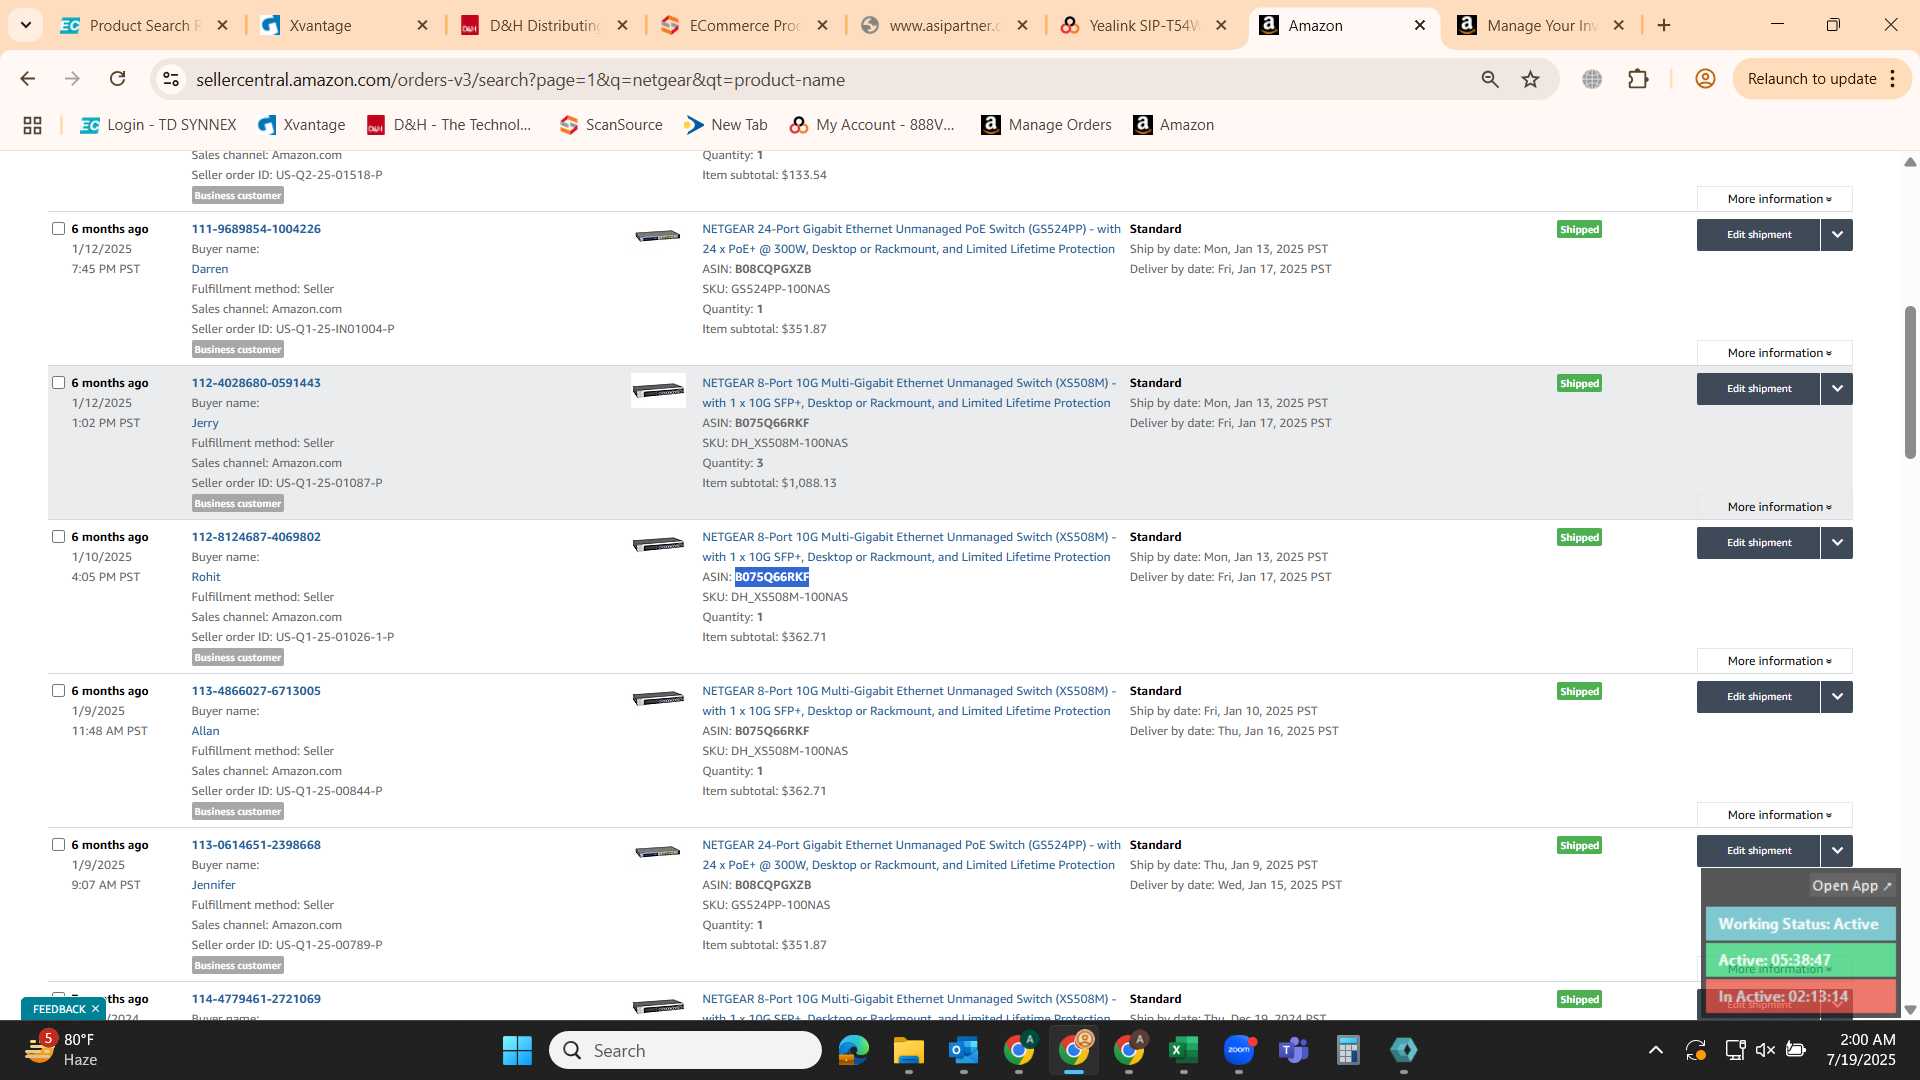Open Login - TD SYNNEX bookmark
Screen dimensions: 1920x1080
tap(158, 125)
